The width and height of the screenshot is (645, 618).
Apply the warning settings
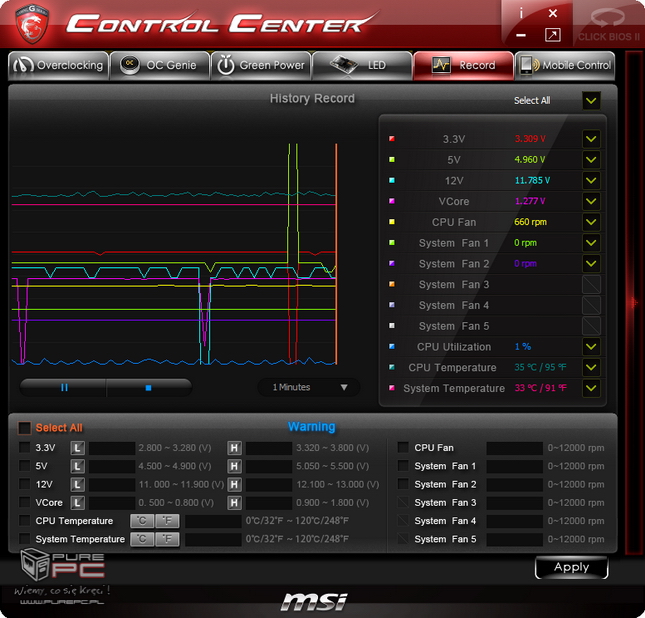coord(571,567)
